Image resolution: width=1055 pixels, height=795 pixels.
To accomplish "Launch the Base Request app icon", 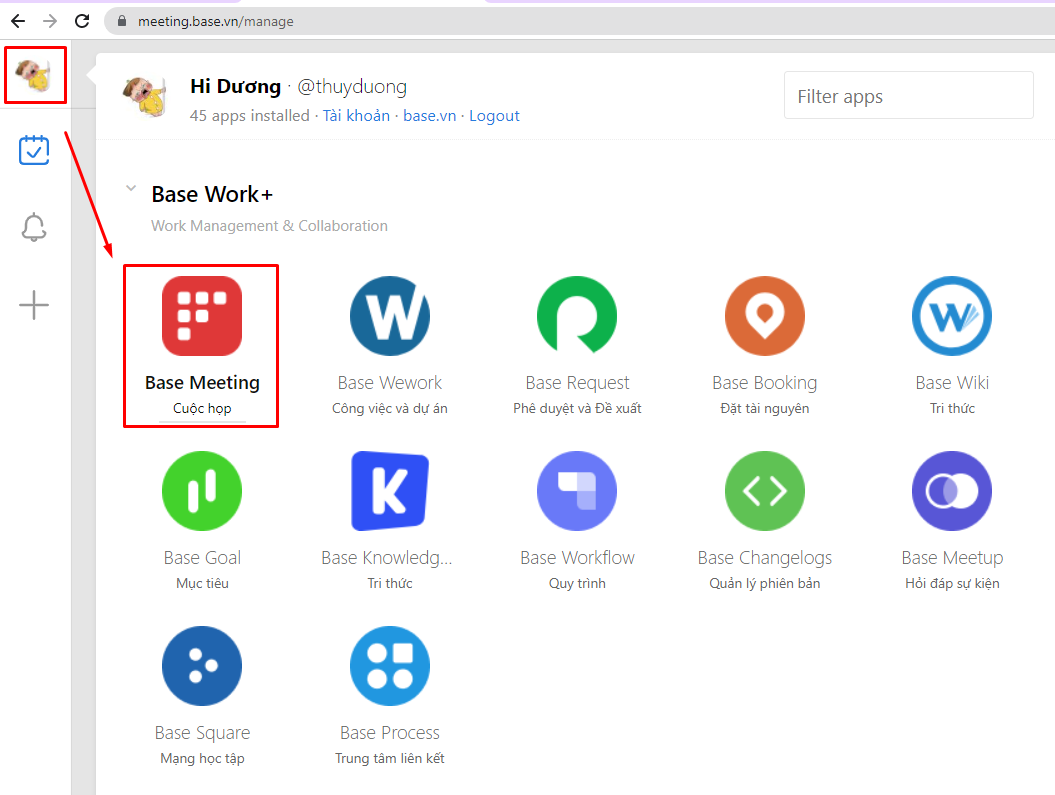I will [577, 315].
